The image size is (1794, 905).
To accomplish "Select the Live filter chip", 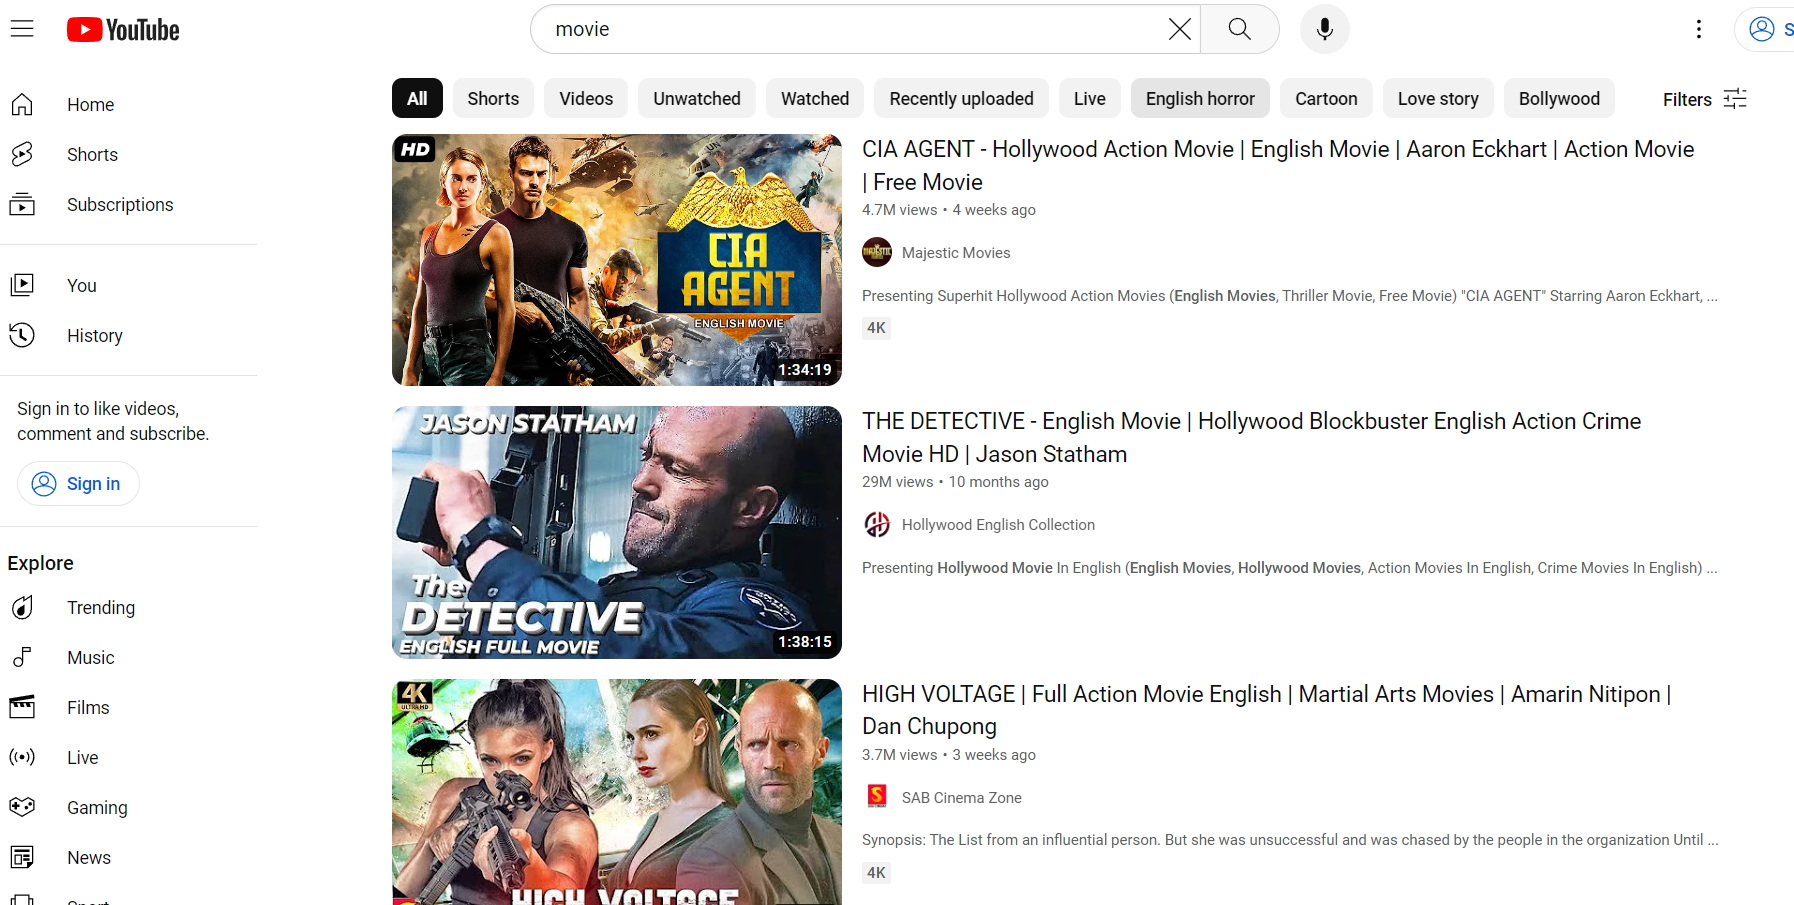I will point(1090,98).
